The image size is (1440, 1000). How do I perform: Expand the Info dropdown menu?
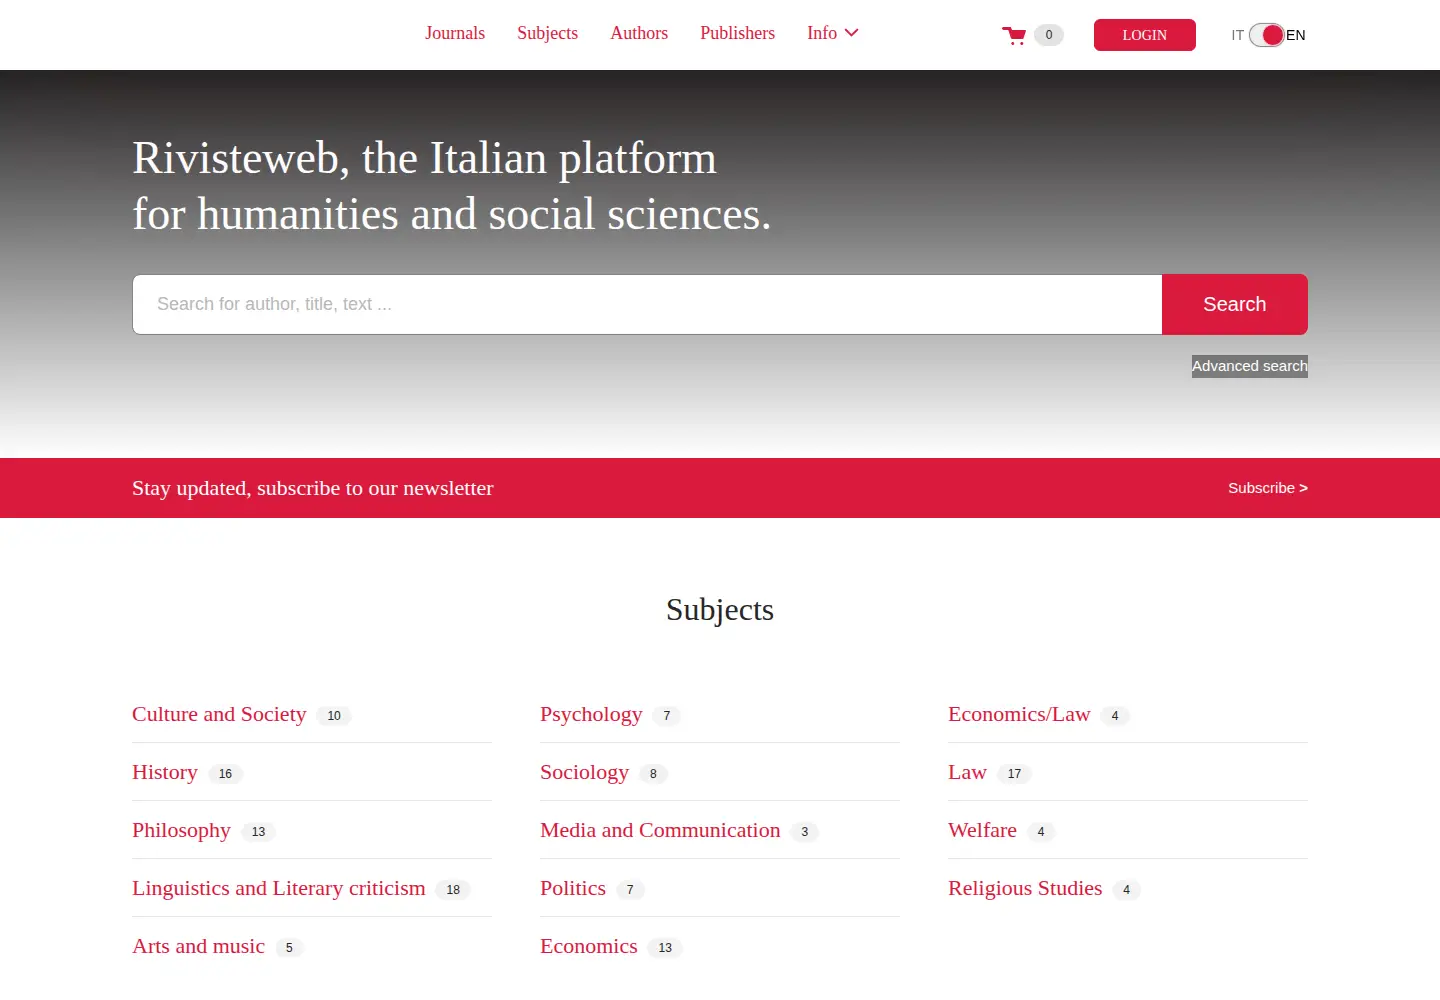point(832,33)
